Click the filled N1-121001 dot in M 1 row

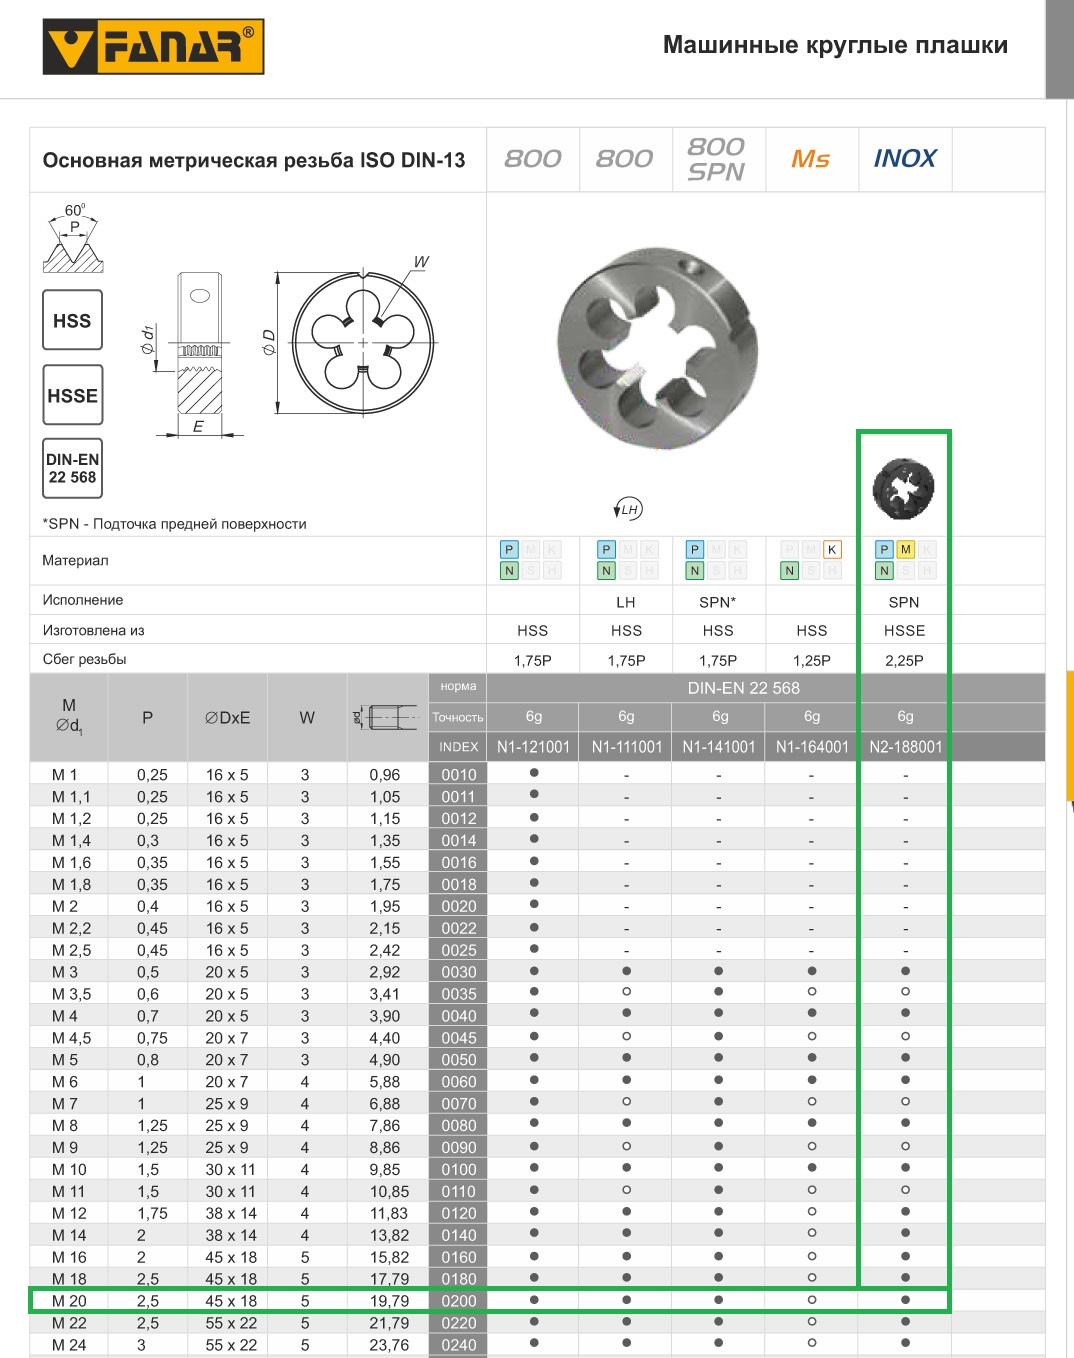click(534, 773)
